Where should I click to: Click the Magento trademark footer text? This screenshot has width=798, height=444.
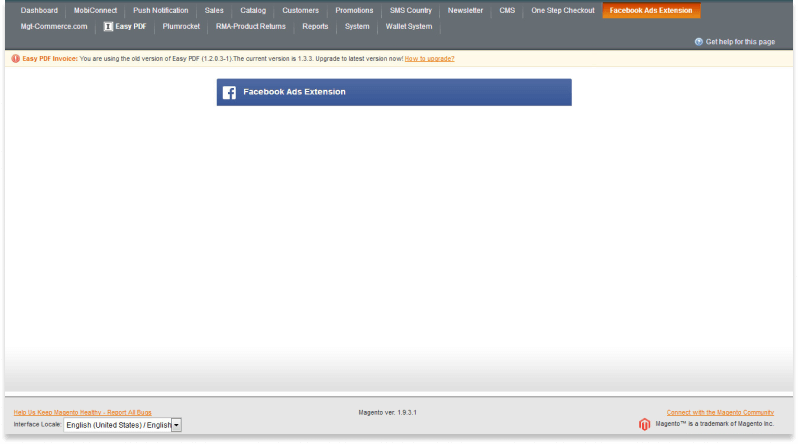click(x=715, y=424)
